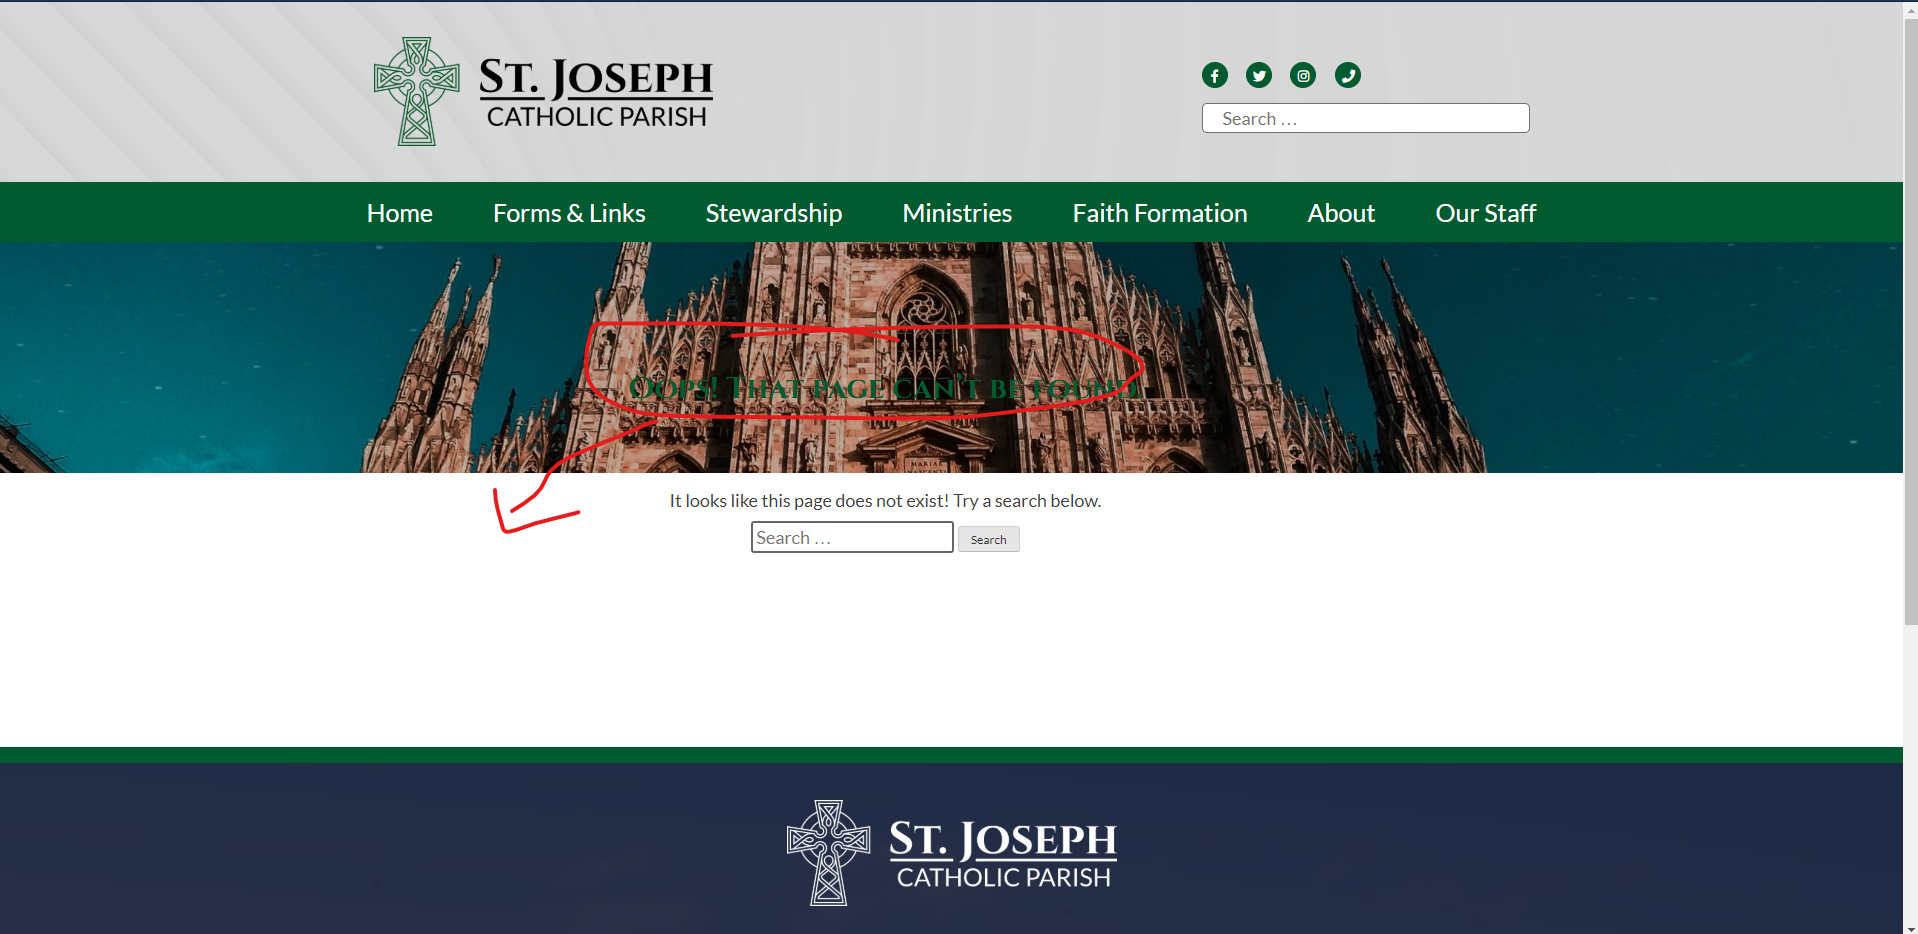Open the About menu item
Image resolution: width=1918 pixels, height=934 pixels.
coord(1340,213)
